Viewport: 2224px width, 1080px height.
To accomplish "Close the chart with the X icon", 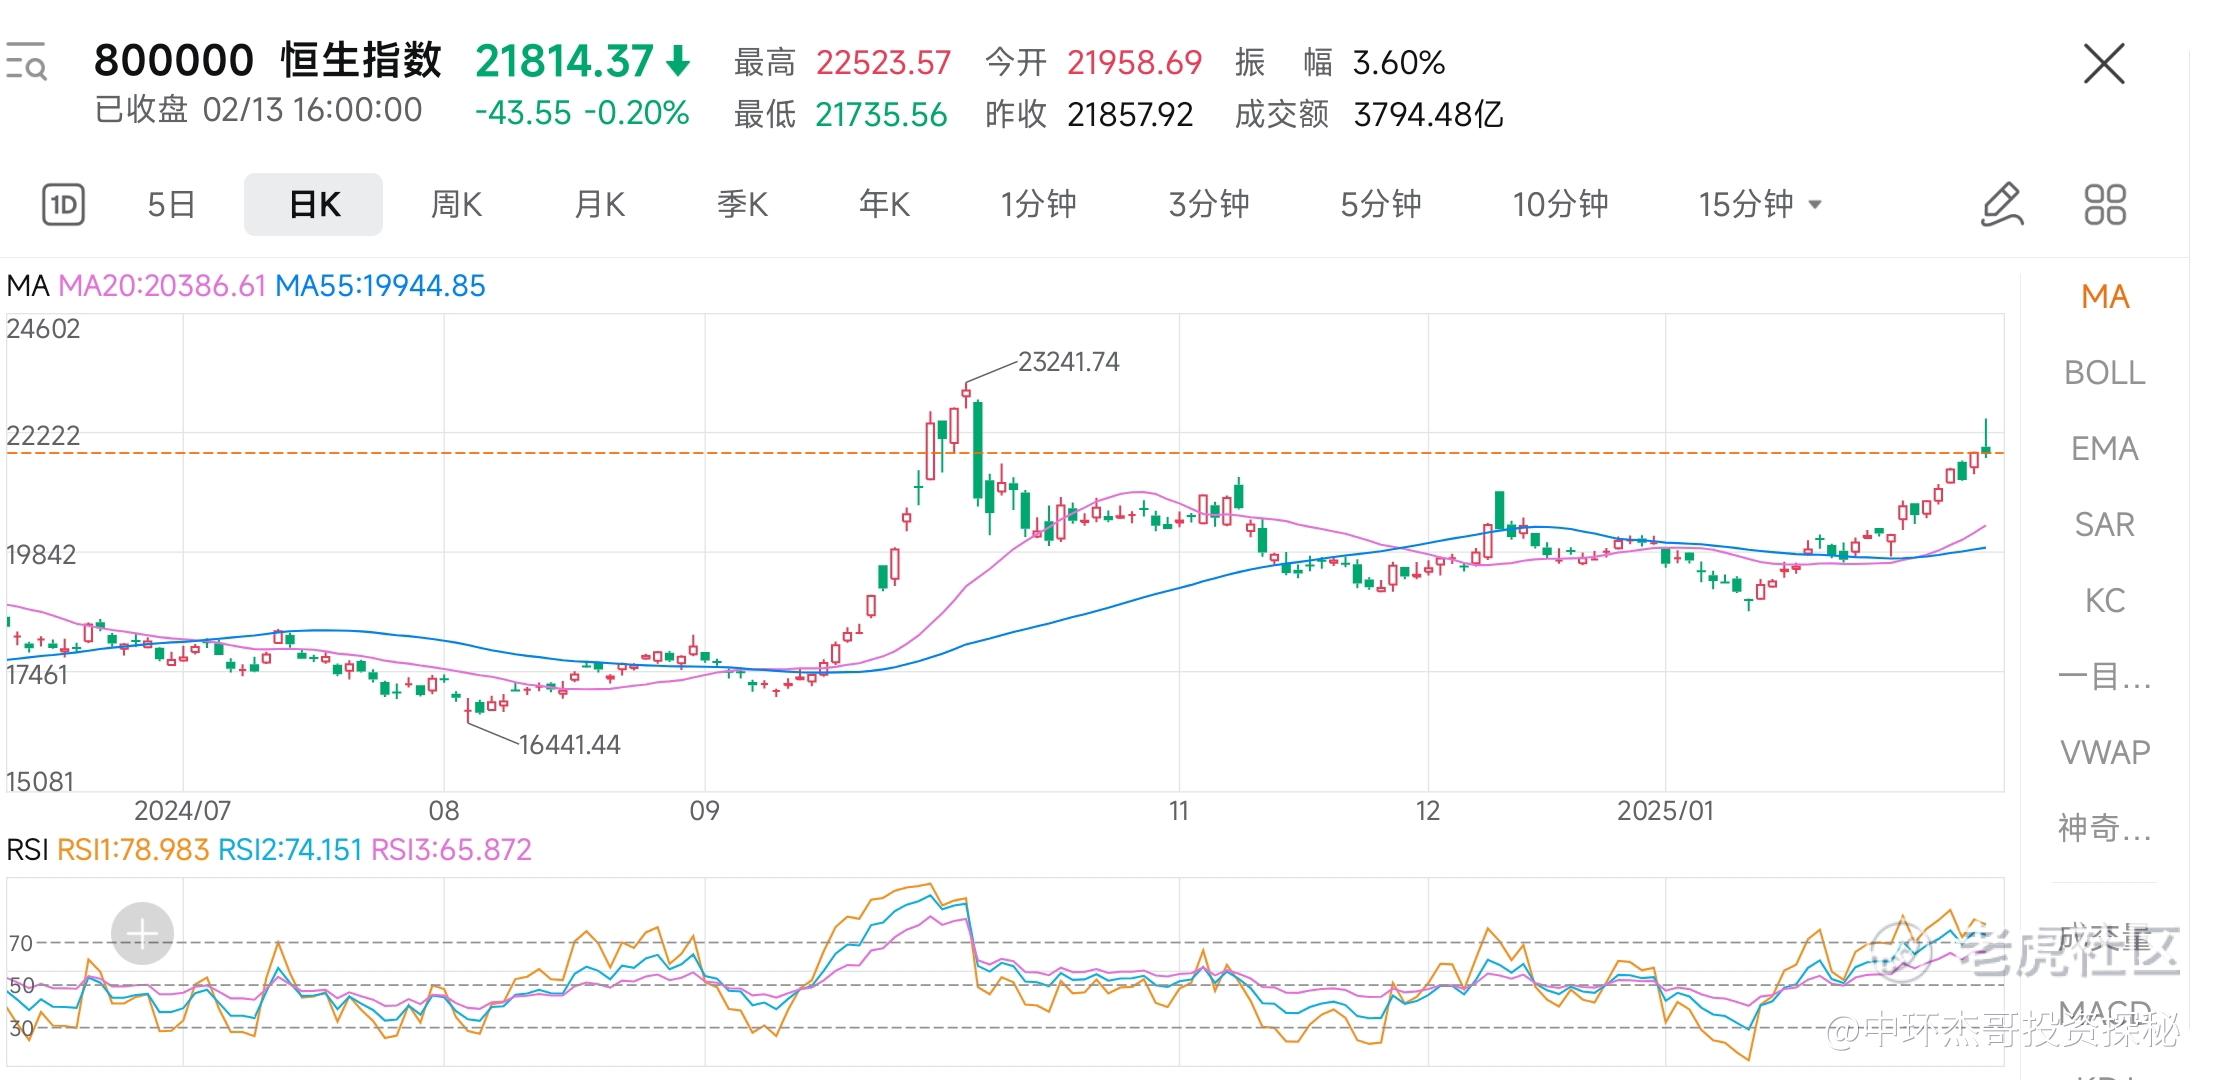I will coord(2104,65).
